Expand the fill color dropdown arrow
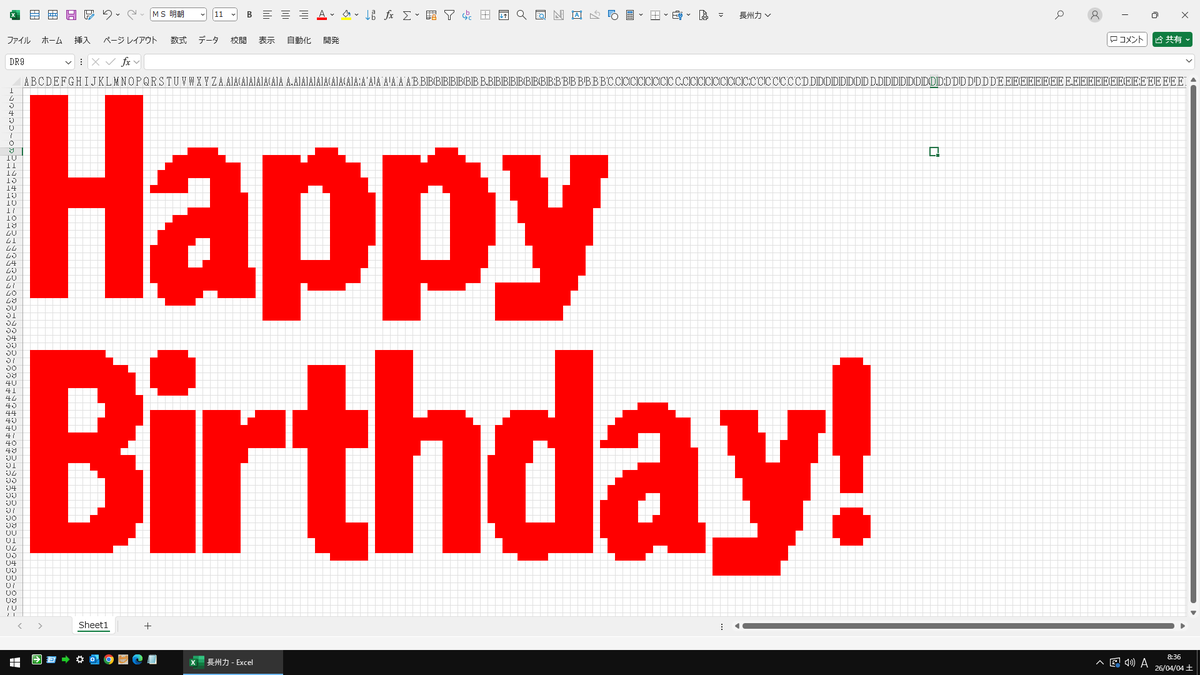 [x=357, y=15]
